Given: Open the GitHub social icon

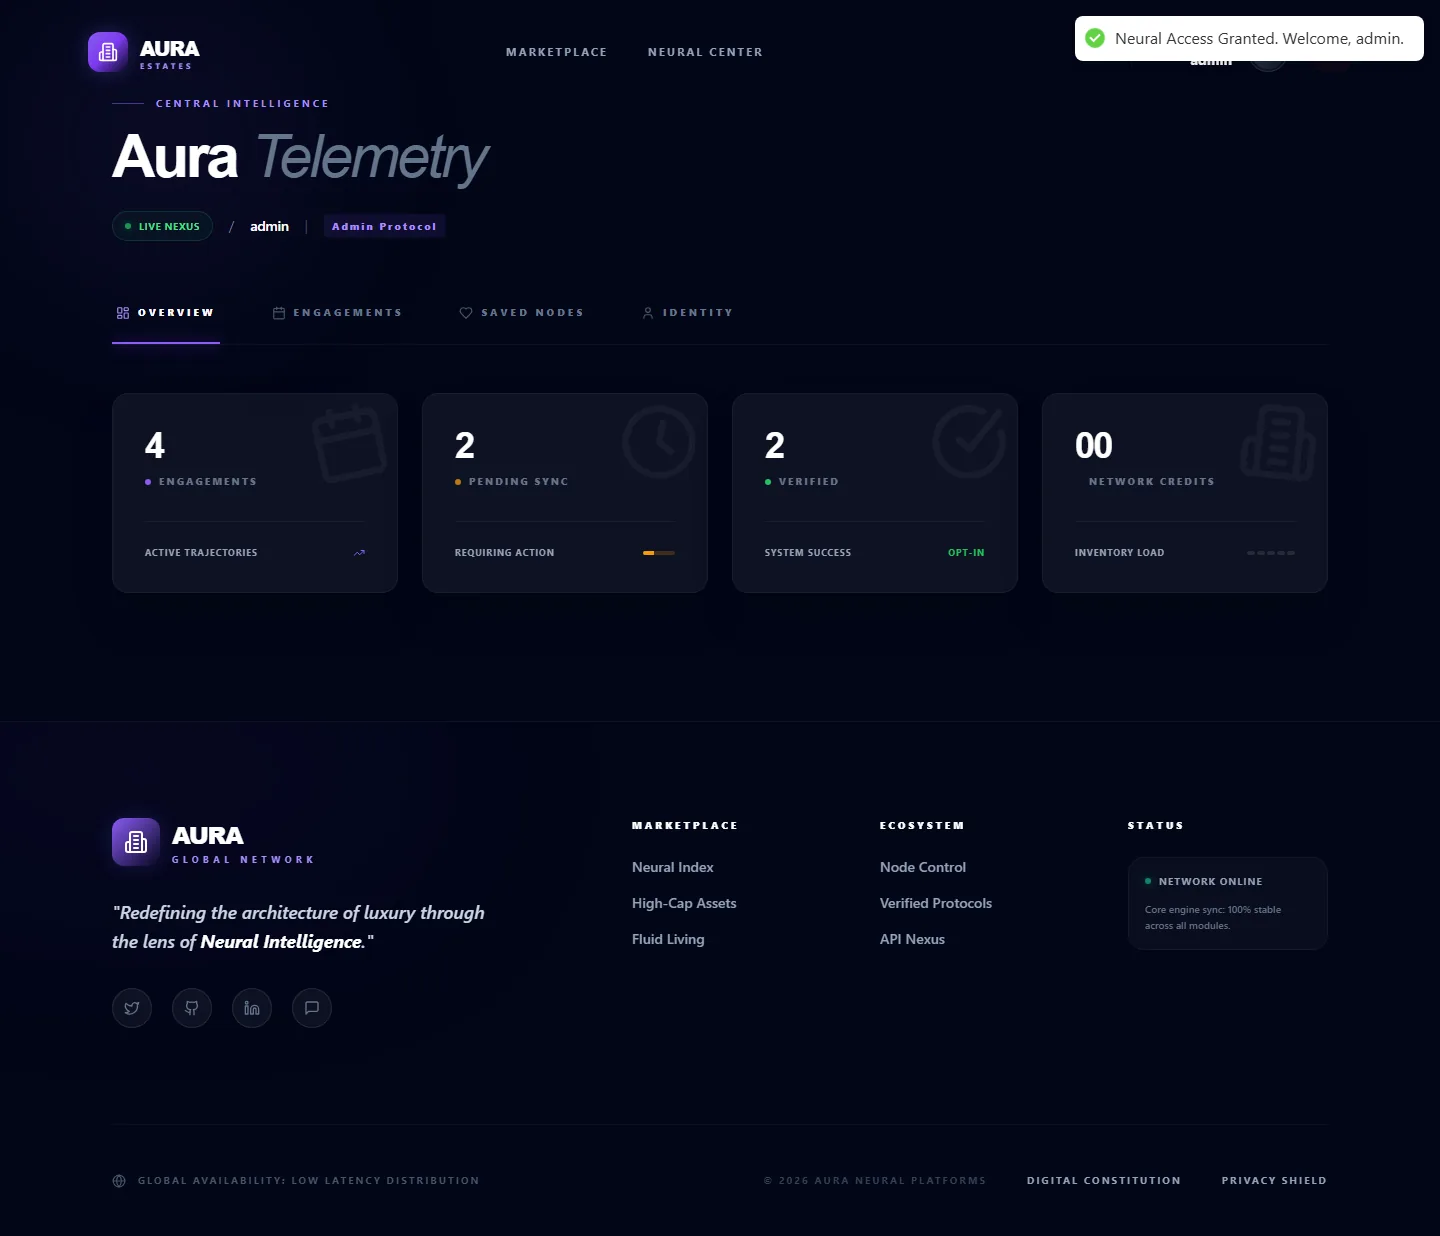Looking at the screenshot, I should [192, 1008].
